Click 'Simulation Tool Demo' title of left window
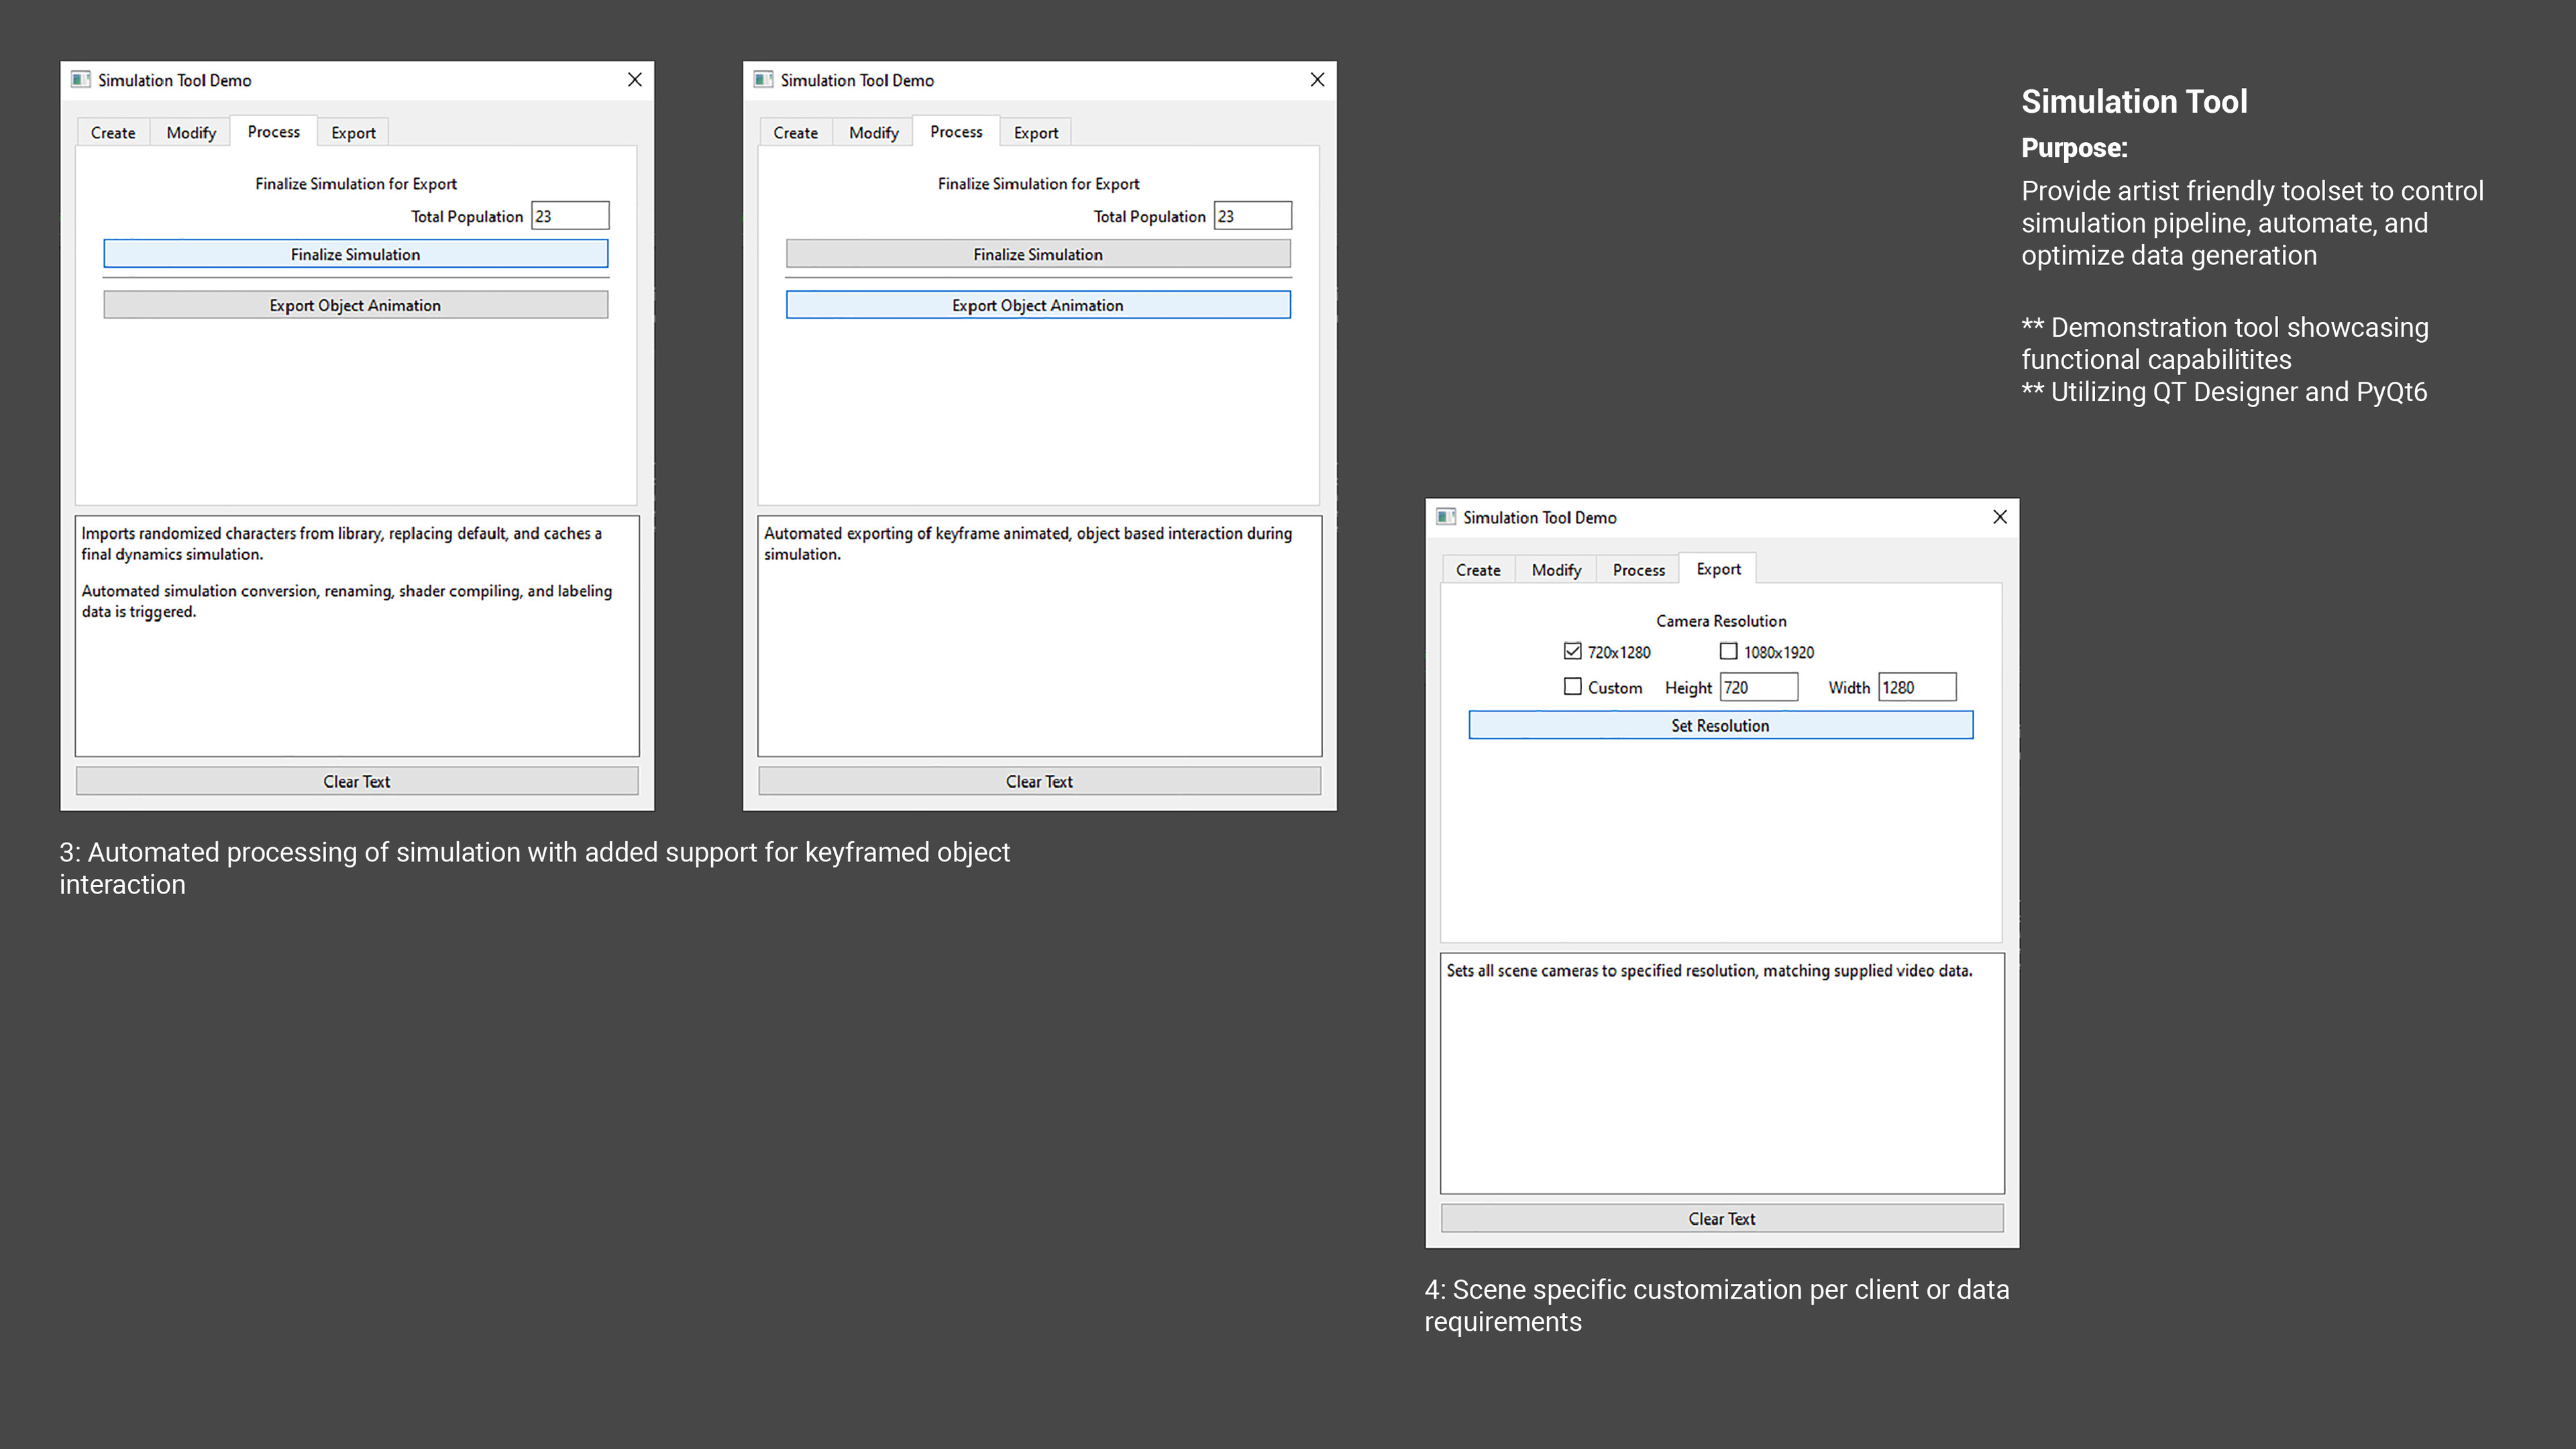This screenshot has height=1449, width=2576. tap(174, 80)
